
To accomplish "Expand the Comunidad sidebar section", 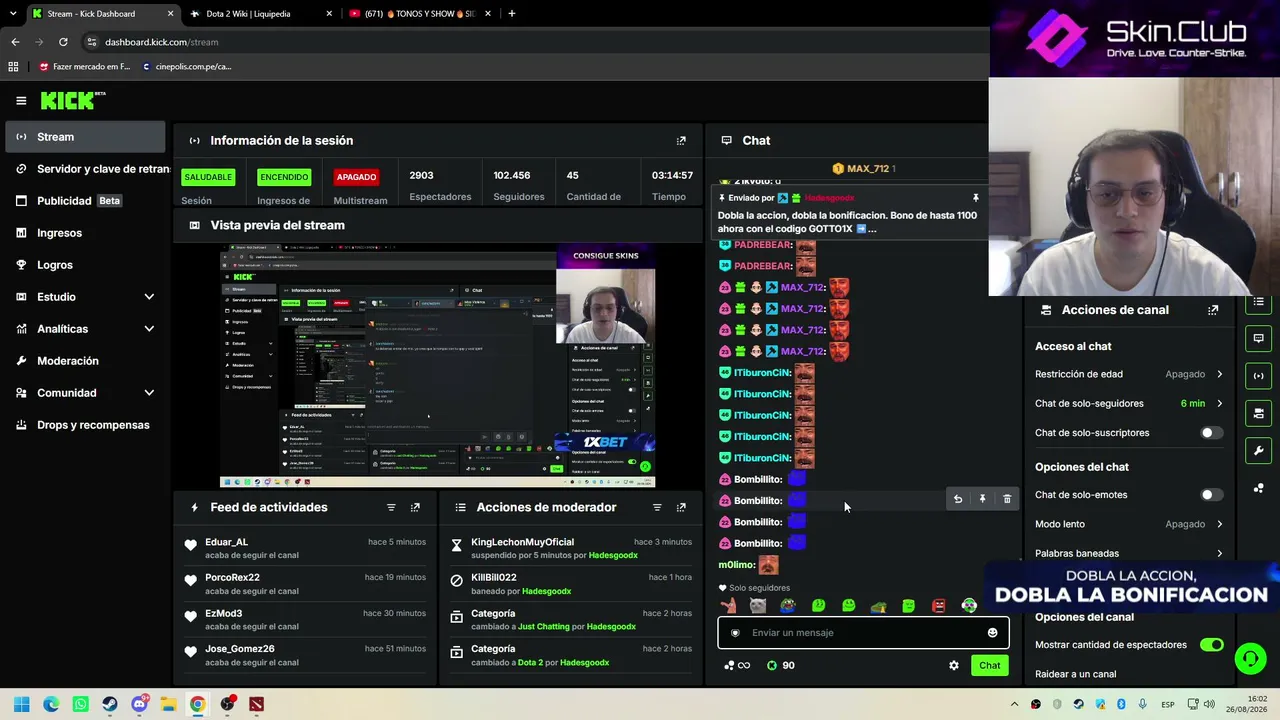I will (85, 393).
